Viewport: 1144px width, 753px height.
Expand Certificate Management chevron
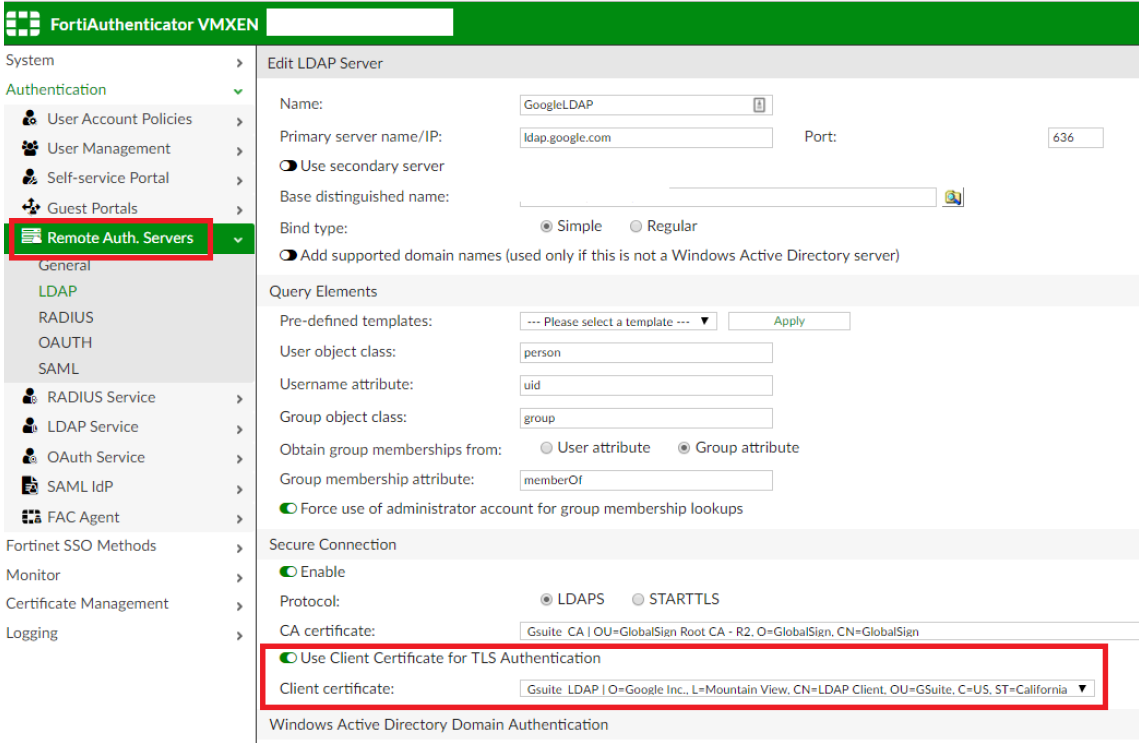click(x=239, y=606)
